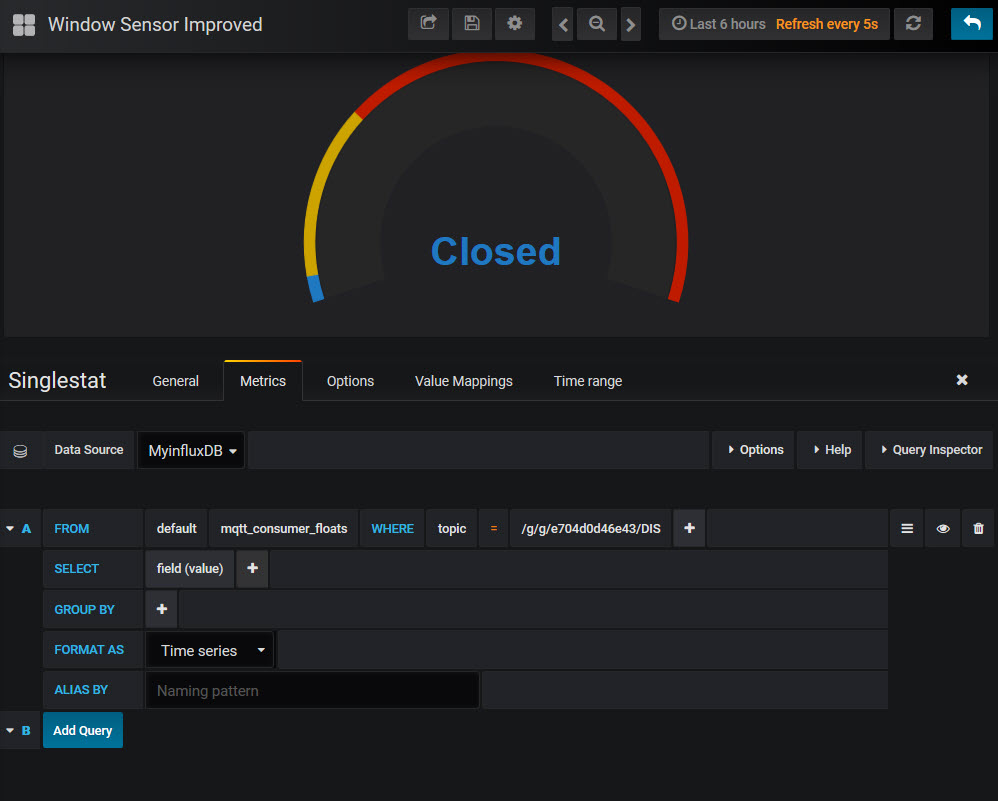Screen dimensions: 998x801
Task: Click the Add Query button
Action: tap(82, 730)
